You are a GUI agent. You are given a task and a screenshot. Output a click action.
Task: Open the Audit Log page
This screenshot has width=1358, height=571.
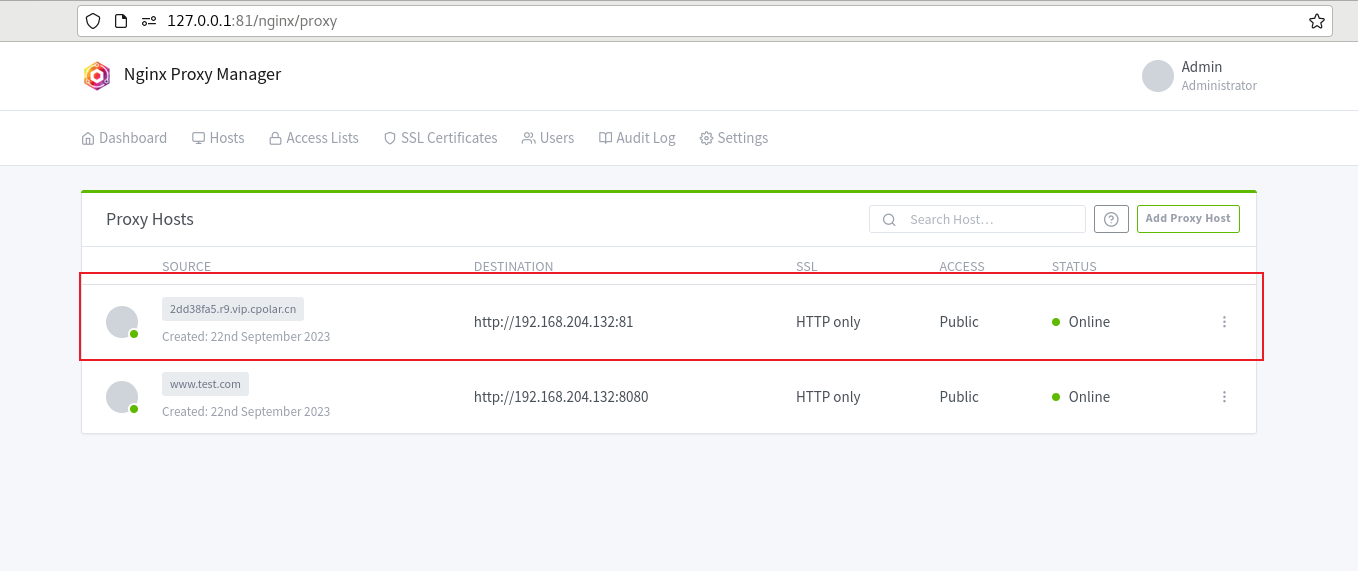point(637,138)
